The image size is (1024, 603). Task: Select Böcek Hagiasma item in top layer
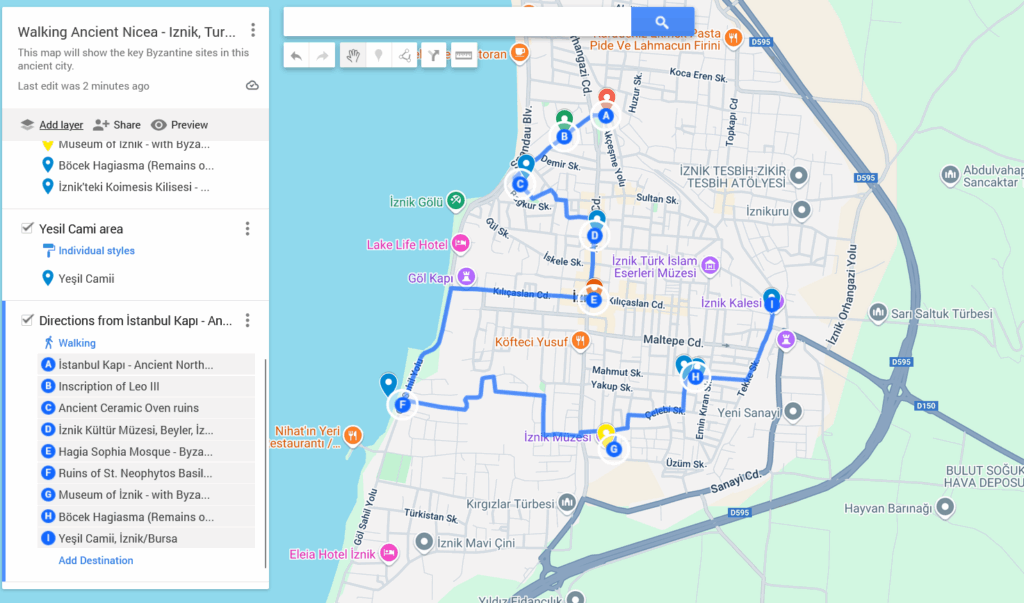tap(136, 165)
